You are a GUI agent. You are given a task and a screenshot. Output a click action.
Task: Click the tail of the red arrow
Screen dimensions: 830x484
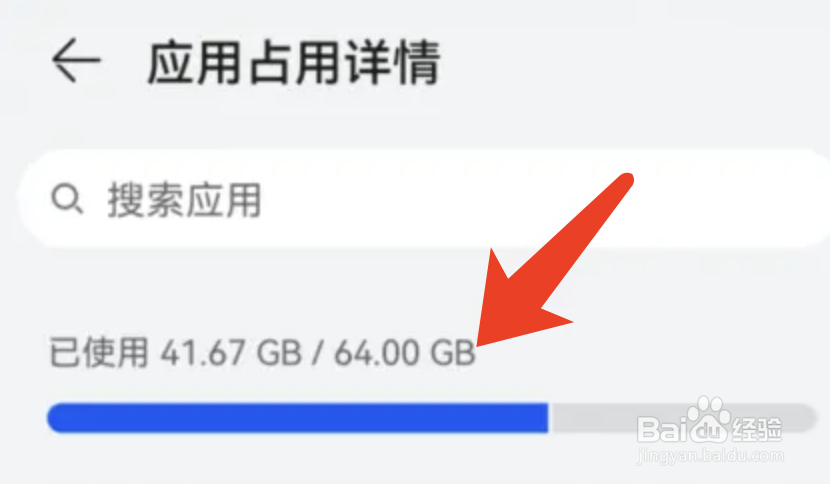coord(625,181)
